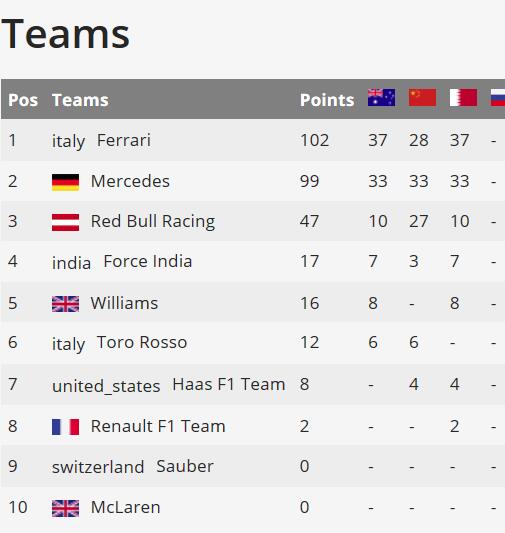Image resolution: width=505 pixels, height=533 pixels.
Task: Open the Ferrari team link
Action: pyautogui.click(x=124, y=140)
